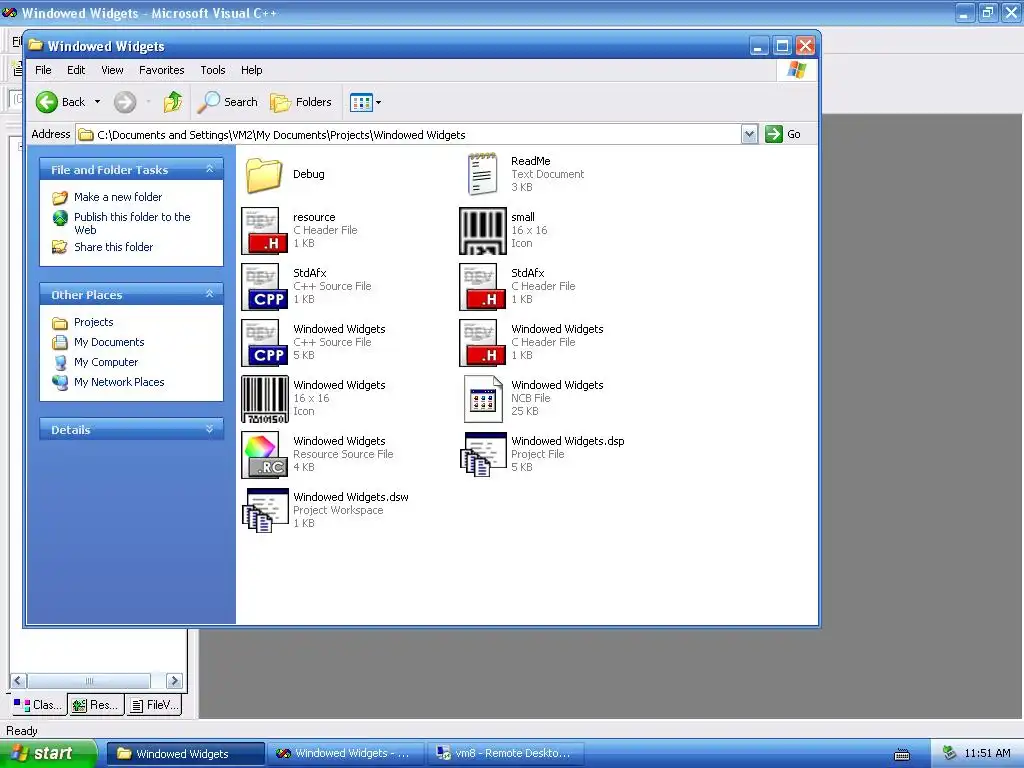Select Windowed Widgets 16 x 16 Icon file
Image resolution: width=1024 pixels, height=768 pixels.
coord(264,399)
